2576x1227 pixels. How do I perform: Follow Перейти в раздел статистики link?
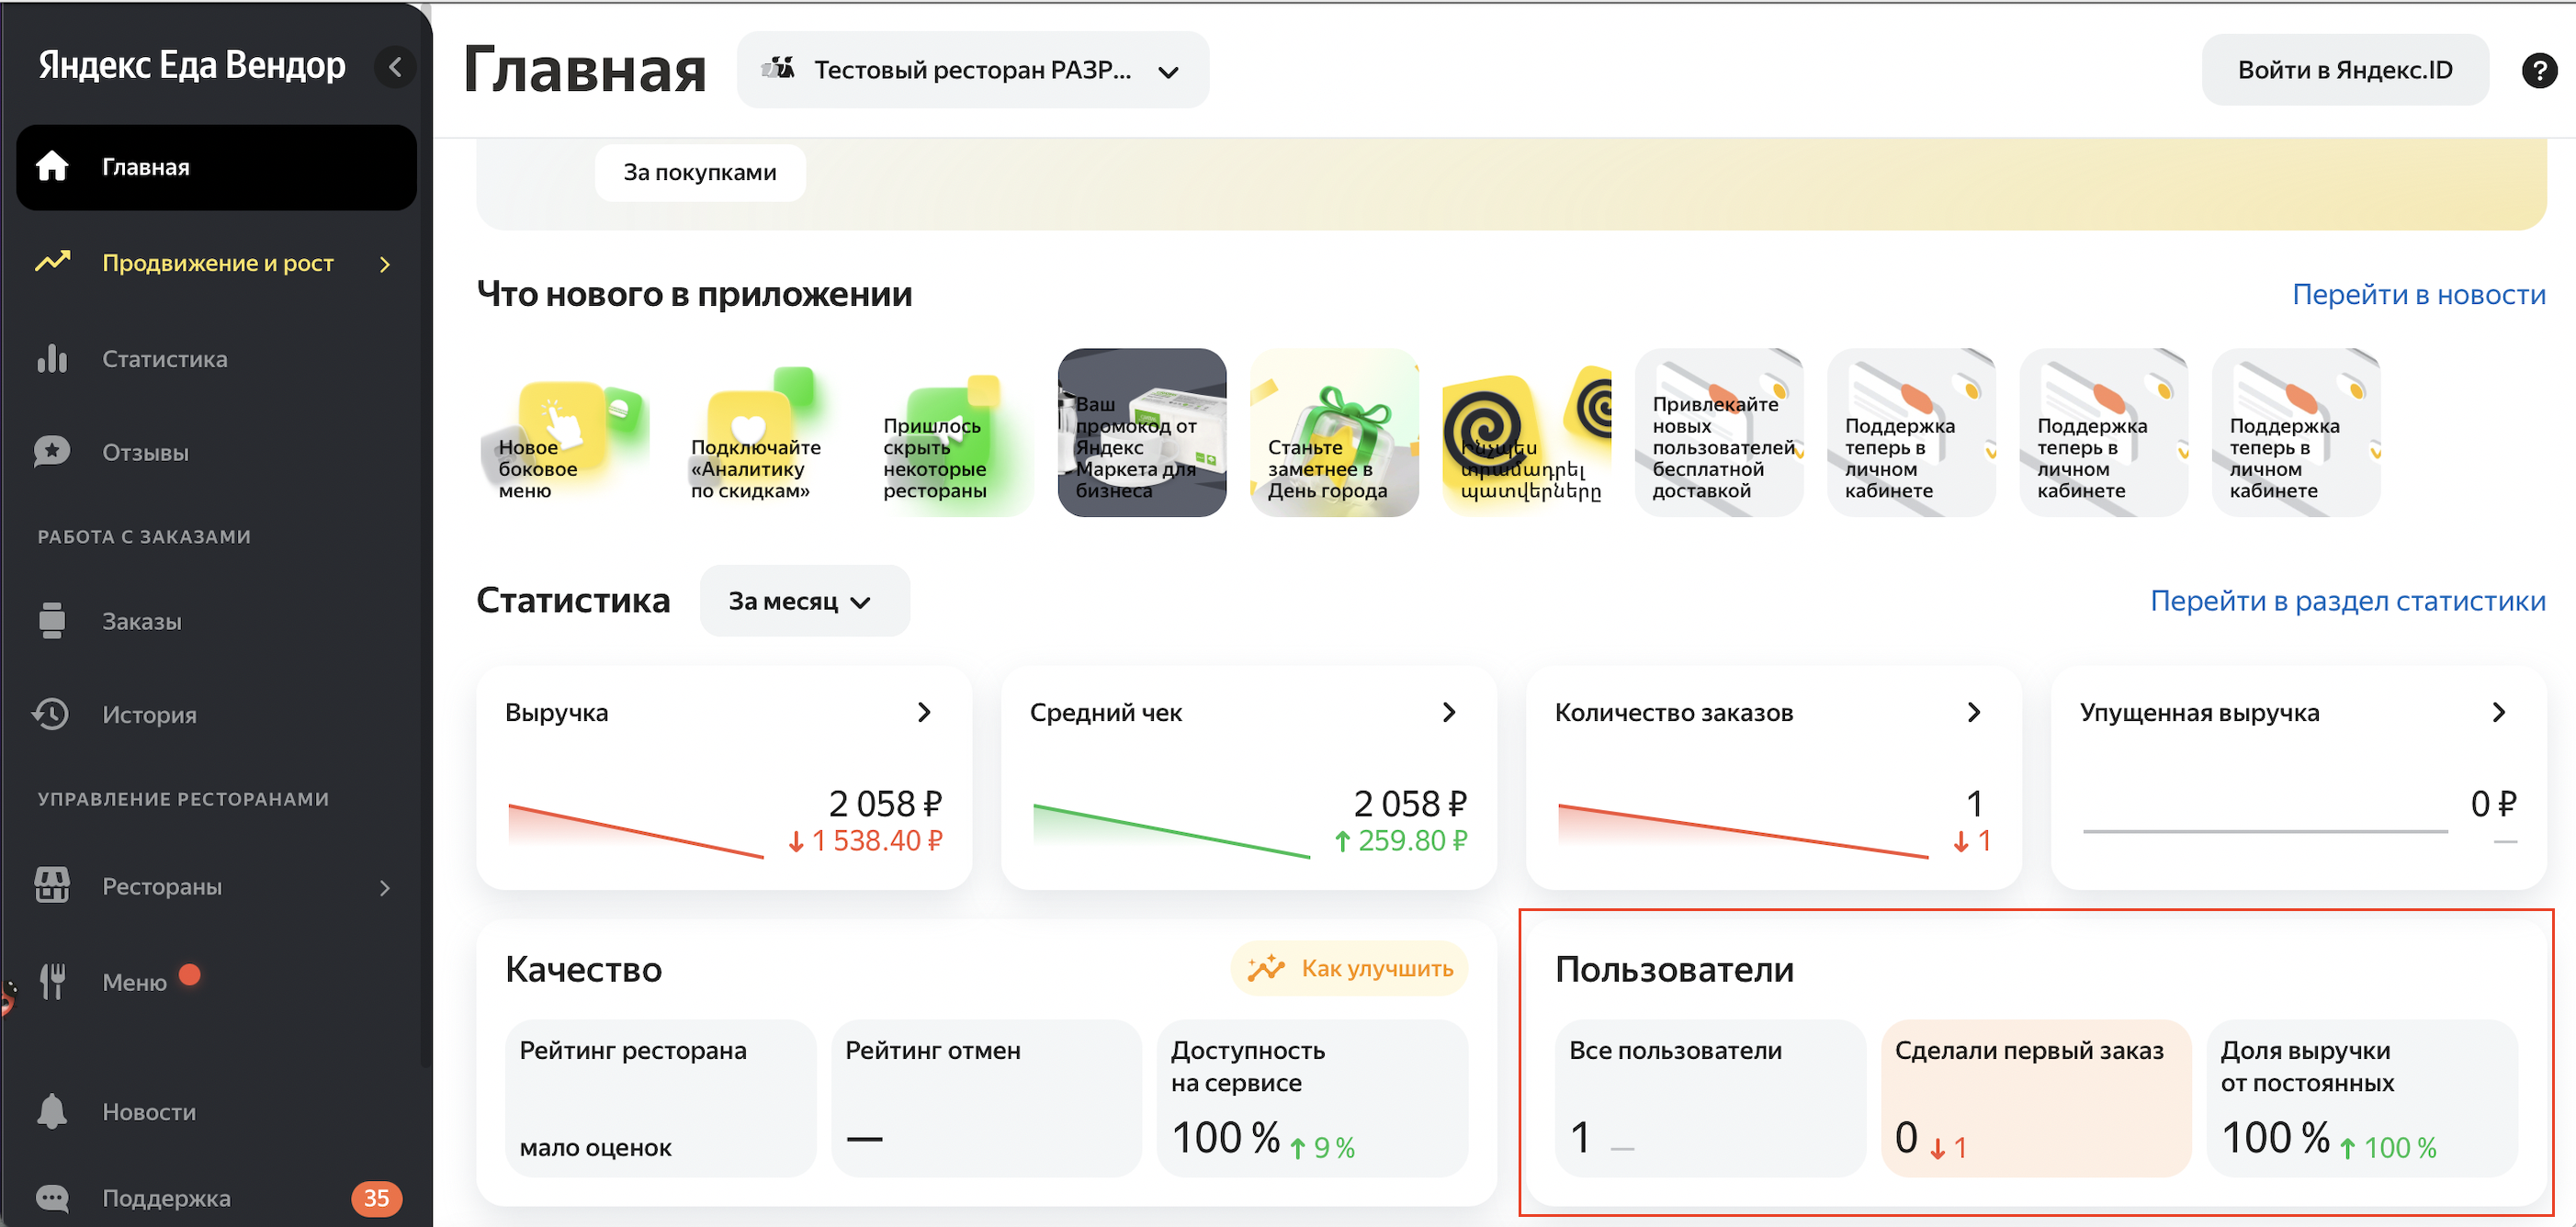tap(2348, 600)
